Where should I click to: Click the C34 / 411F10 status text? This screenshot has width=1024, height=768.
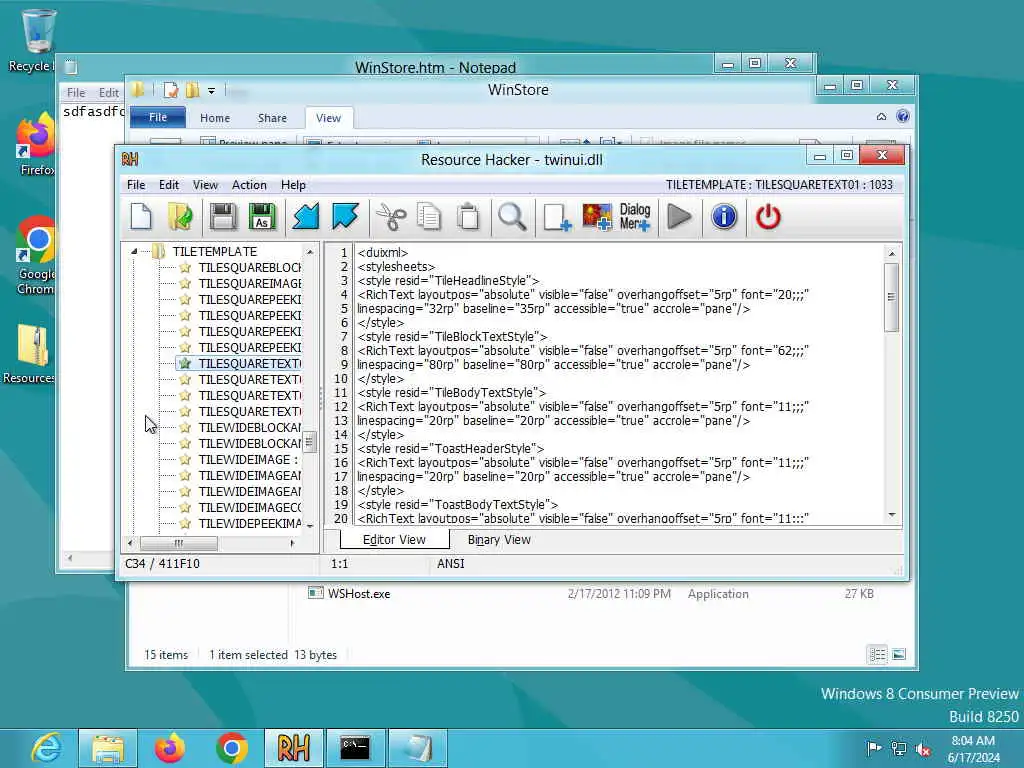point(163,564)
